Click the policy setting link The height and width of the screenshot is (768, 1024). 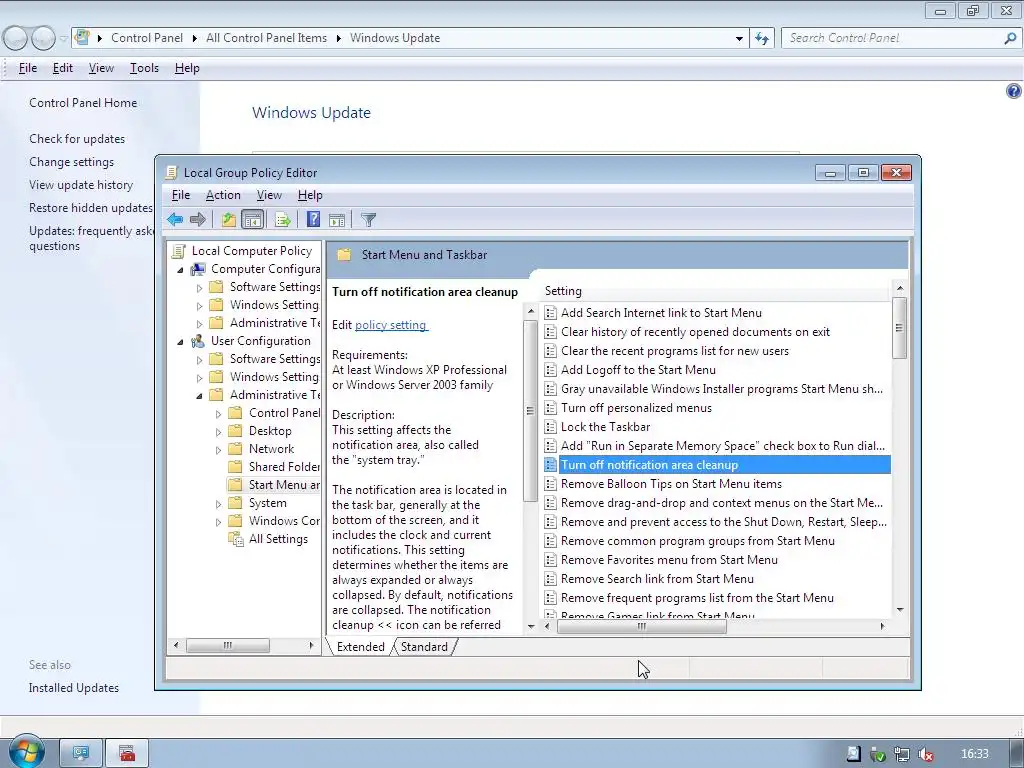point(391,325)
